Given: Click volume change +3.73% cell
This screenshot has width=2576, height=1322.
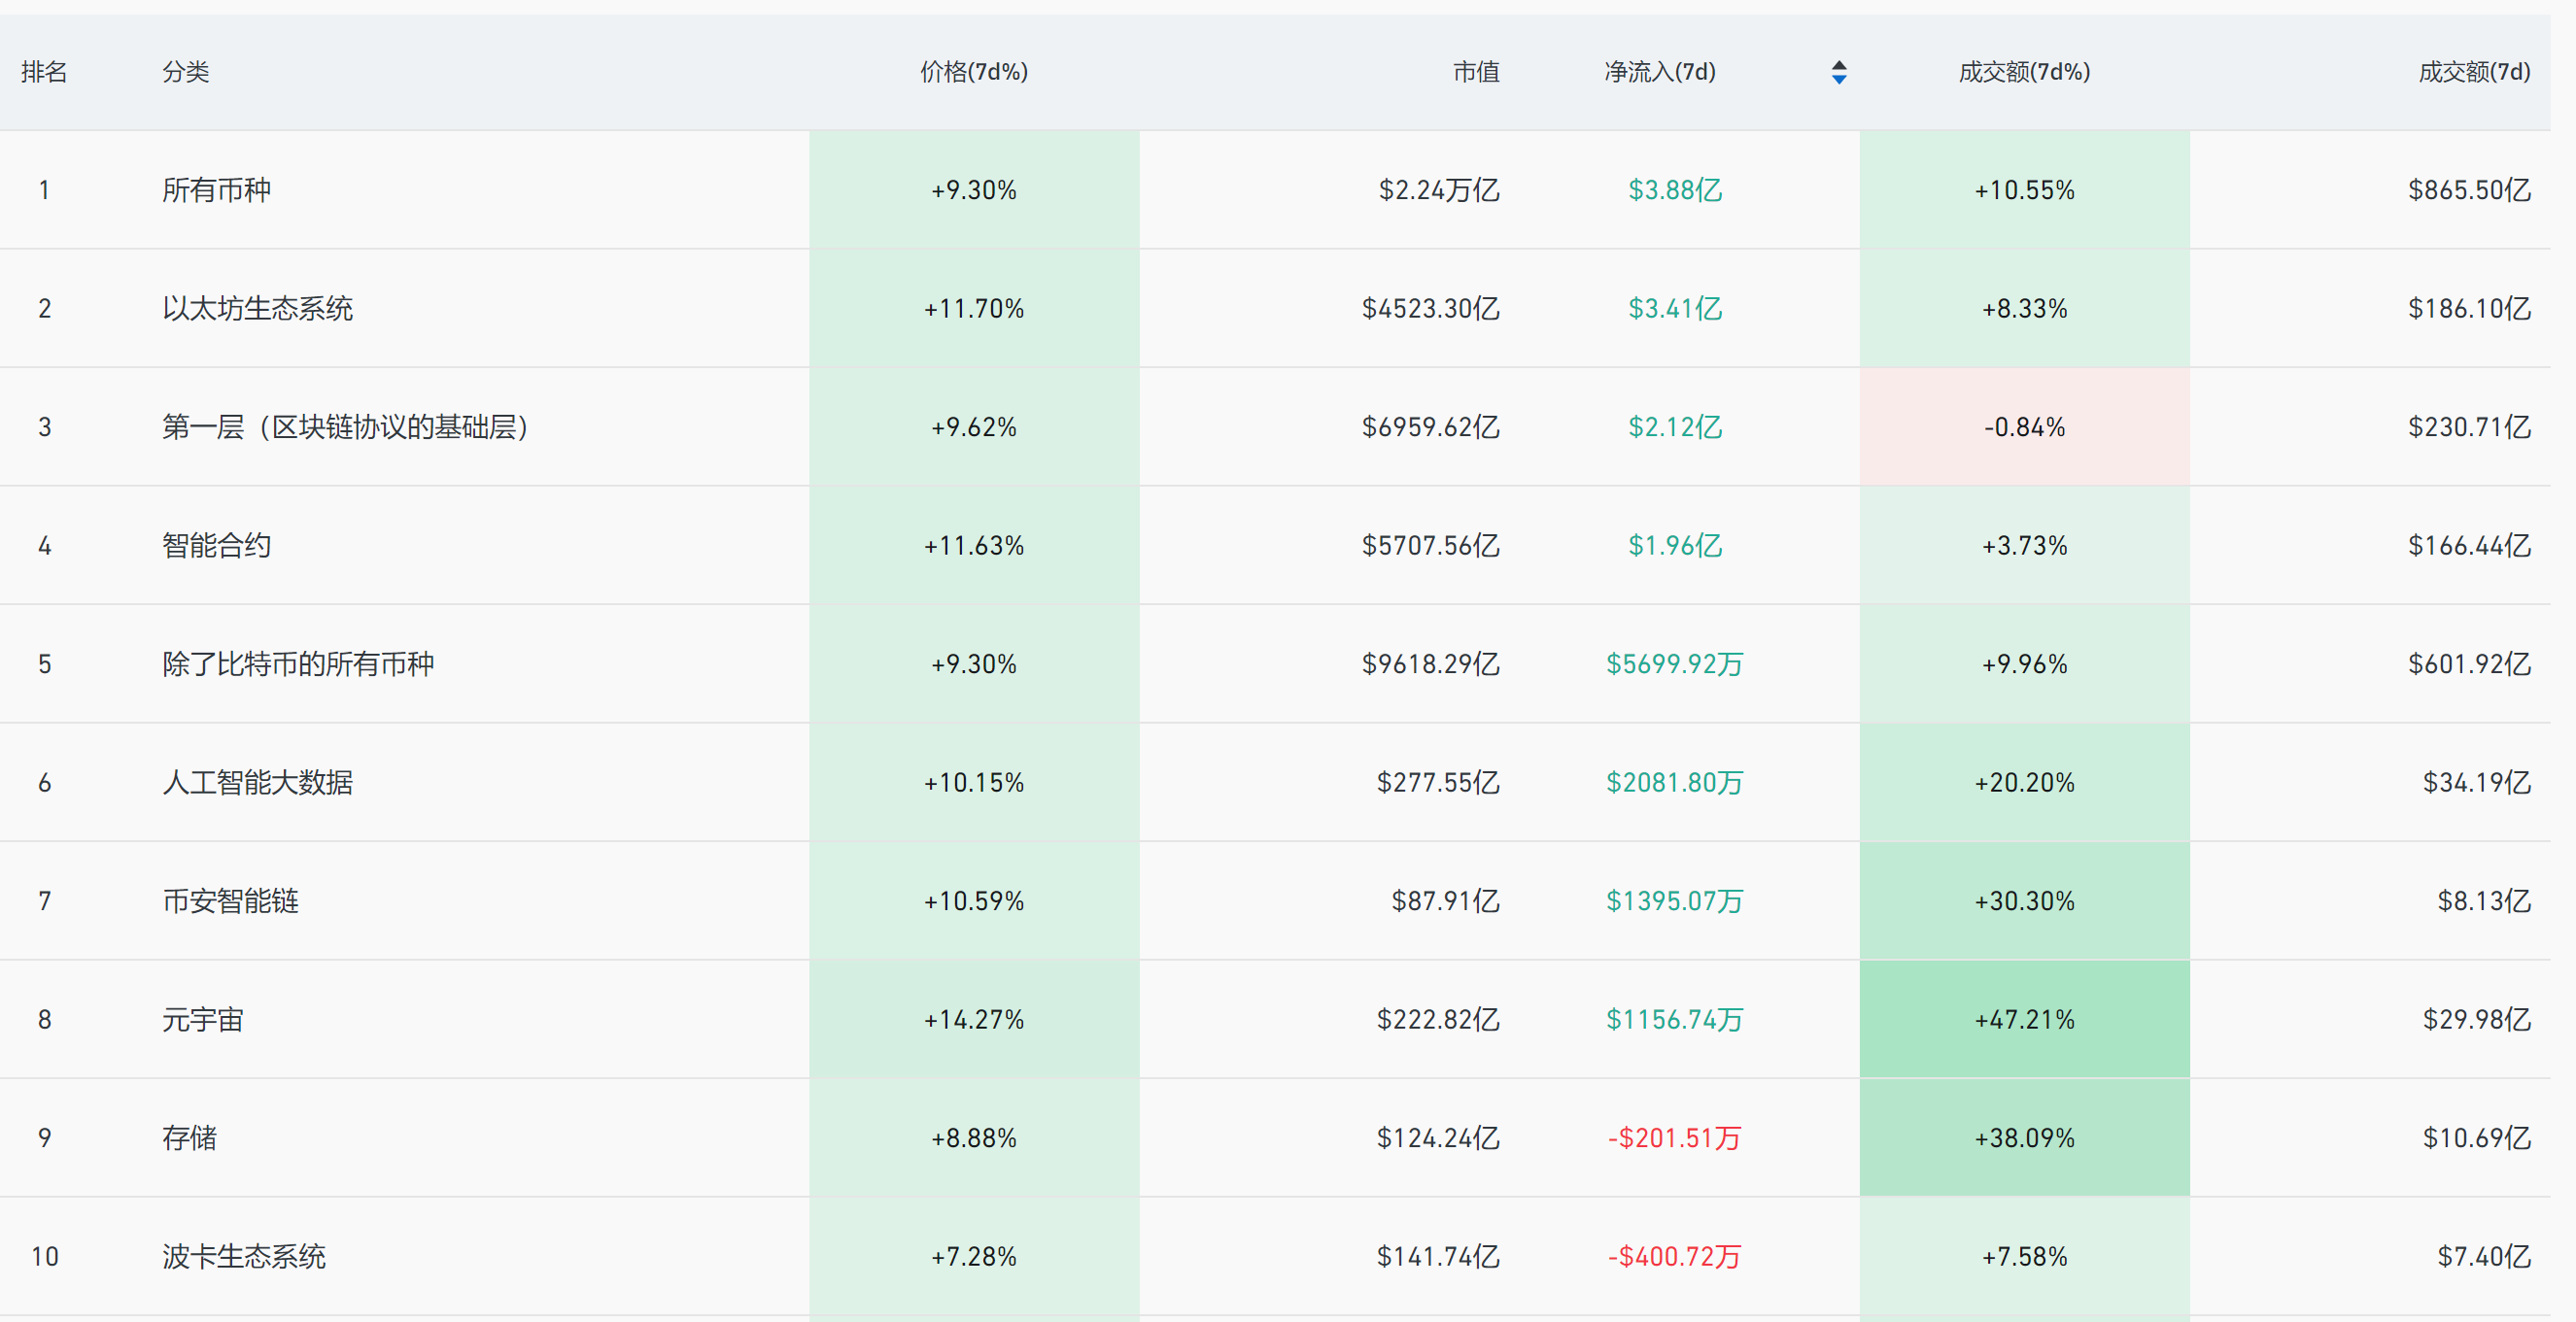Looking at the screenshot, I should [x=2024, y=545].
